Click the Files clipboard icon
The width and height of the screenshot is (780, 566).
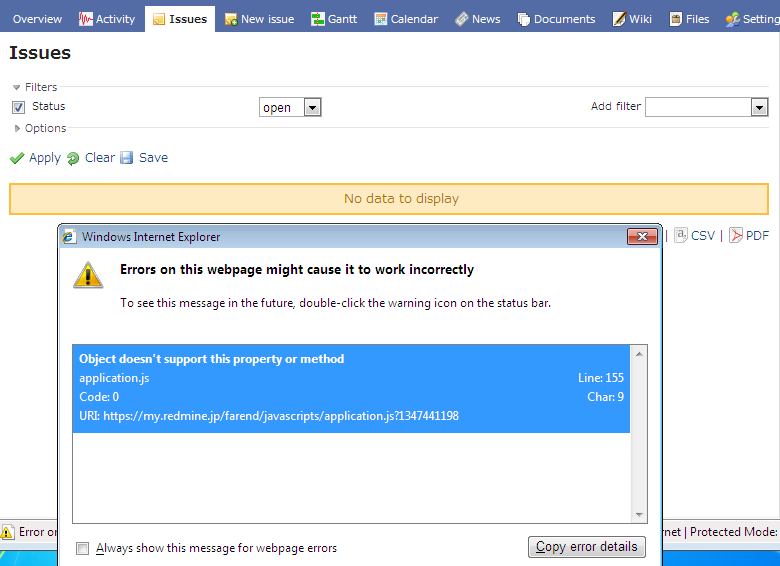pos(676,19)
